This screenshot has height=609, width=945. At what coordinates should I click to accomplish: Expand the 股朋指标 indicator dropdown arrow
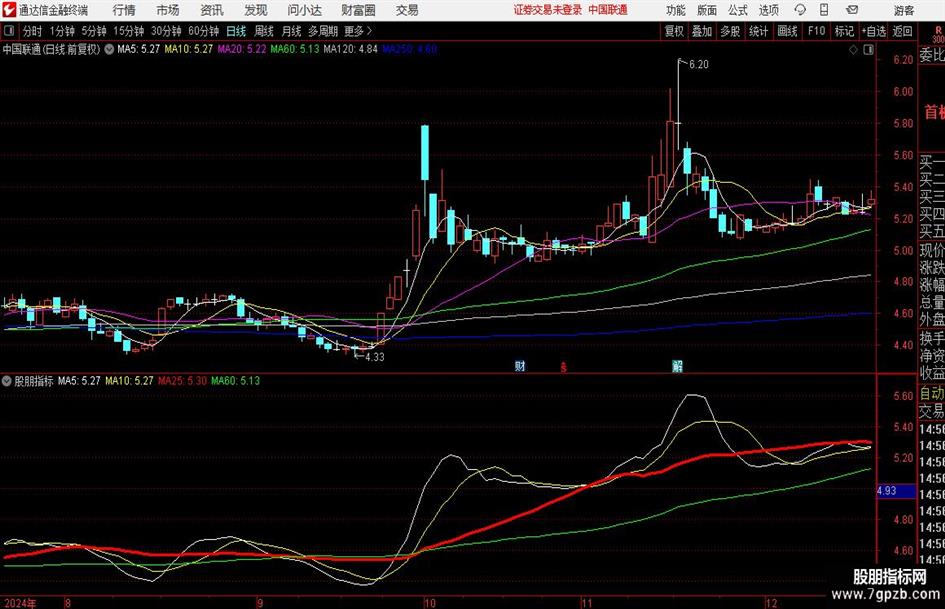point(7,380)
